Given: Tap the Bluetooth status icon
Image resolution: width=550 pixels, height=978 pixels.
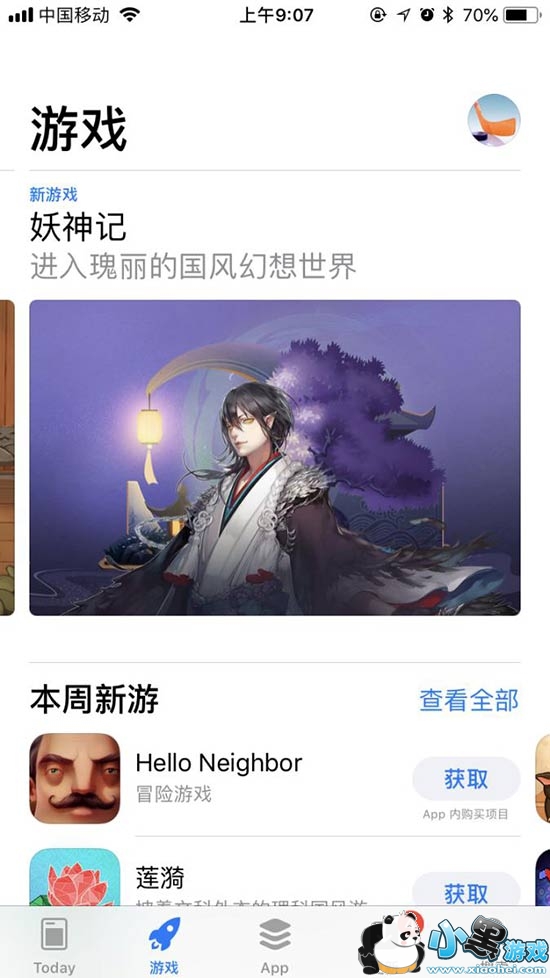Looking at the screenshot, I should (448, 15).
